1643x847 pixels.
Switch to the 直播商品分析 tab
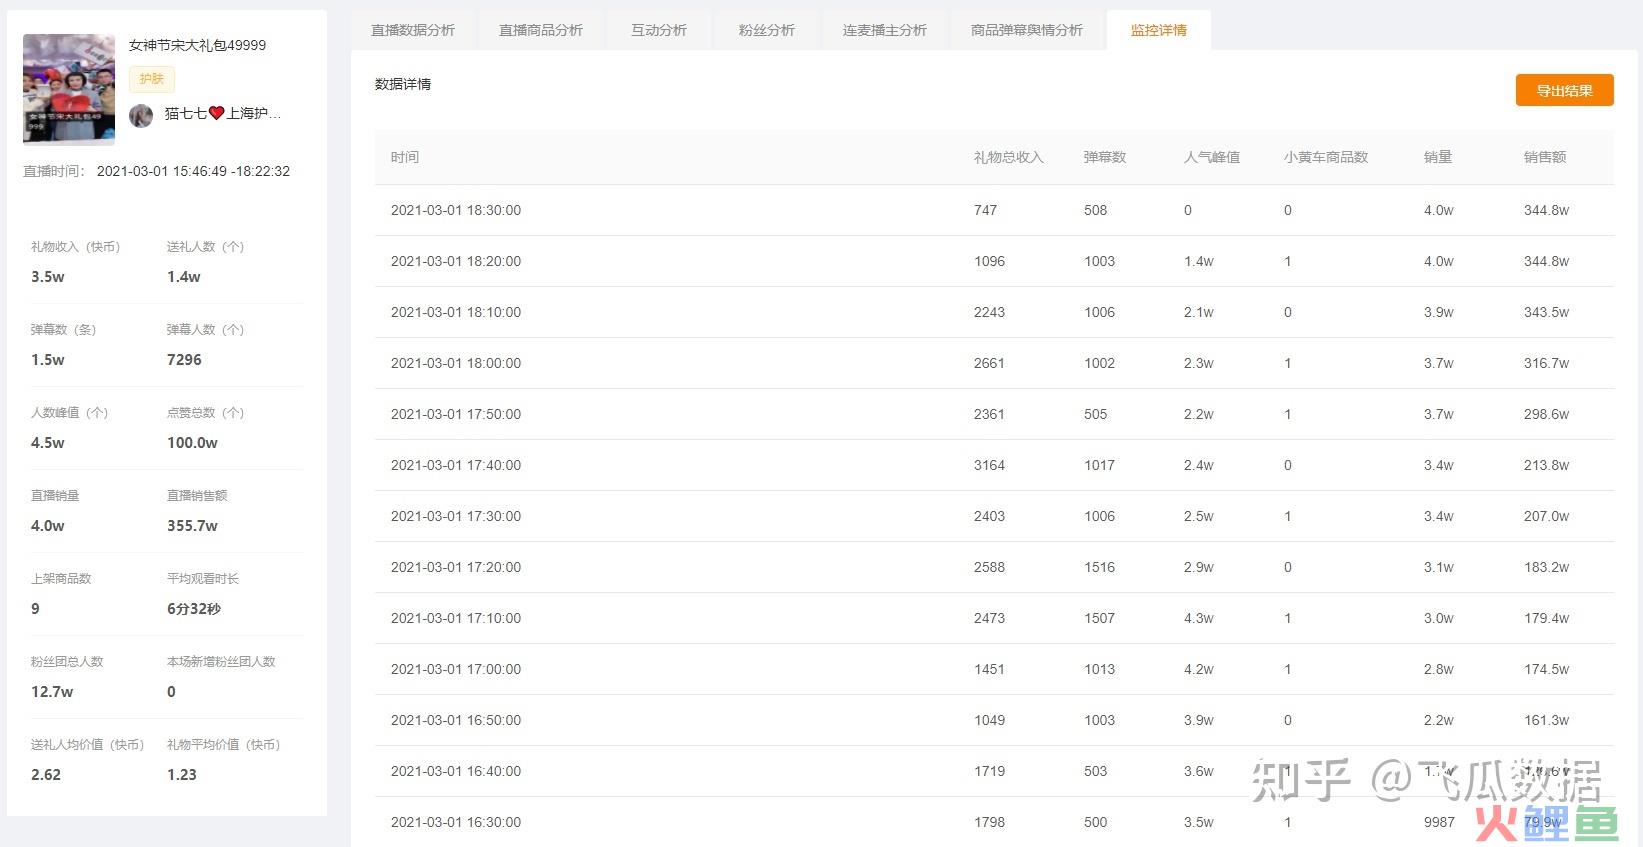coord(541,30)
